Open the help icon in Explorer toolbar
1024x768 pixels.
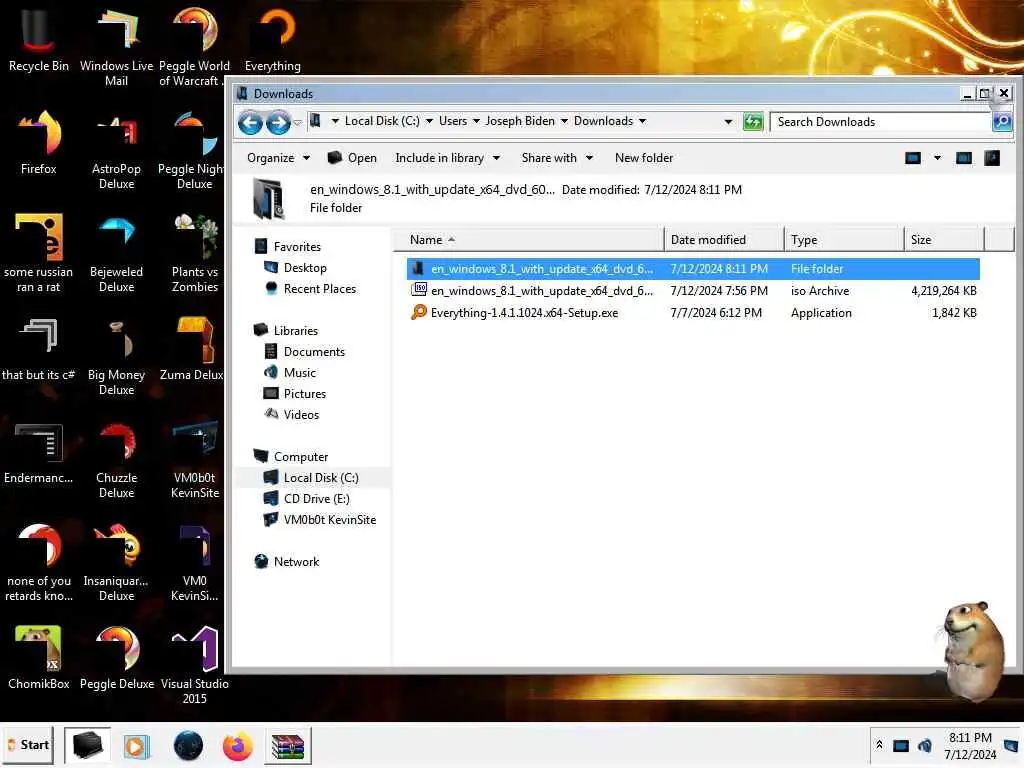point(992,158)
